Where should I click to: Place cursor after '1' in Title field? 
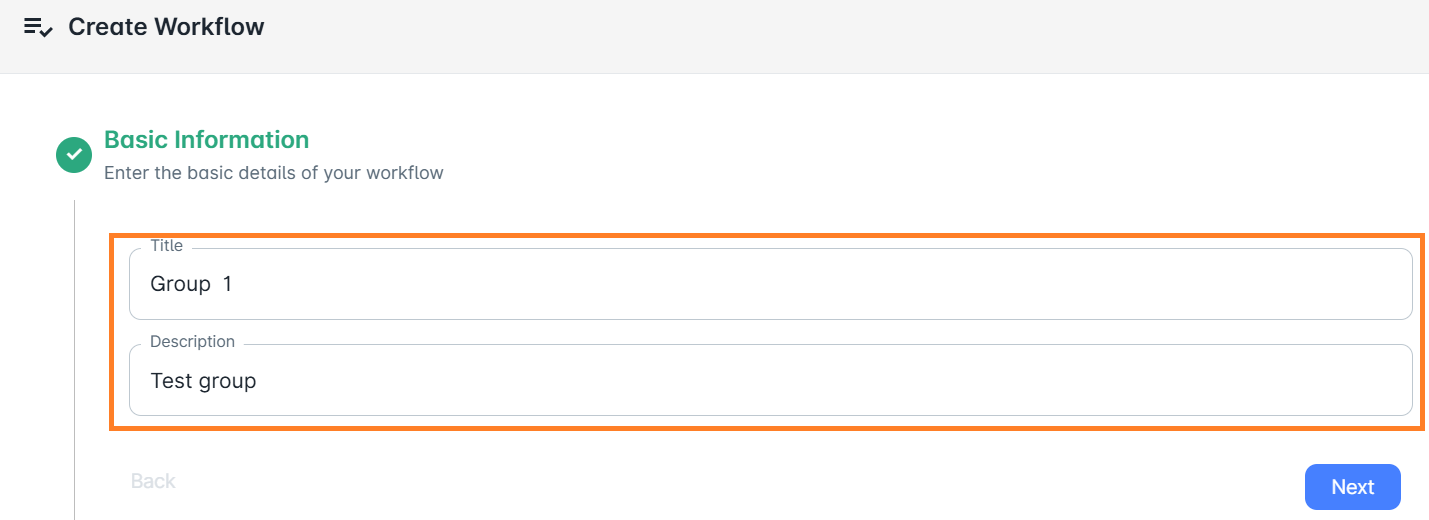click(x=234, y=284)
